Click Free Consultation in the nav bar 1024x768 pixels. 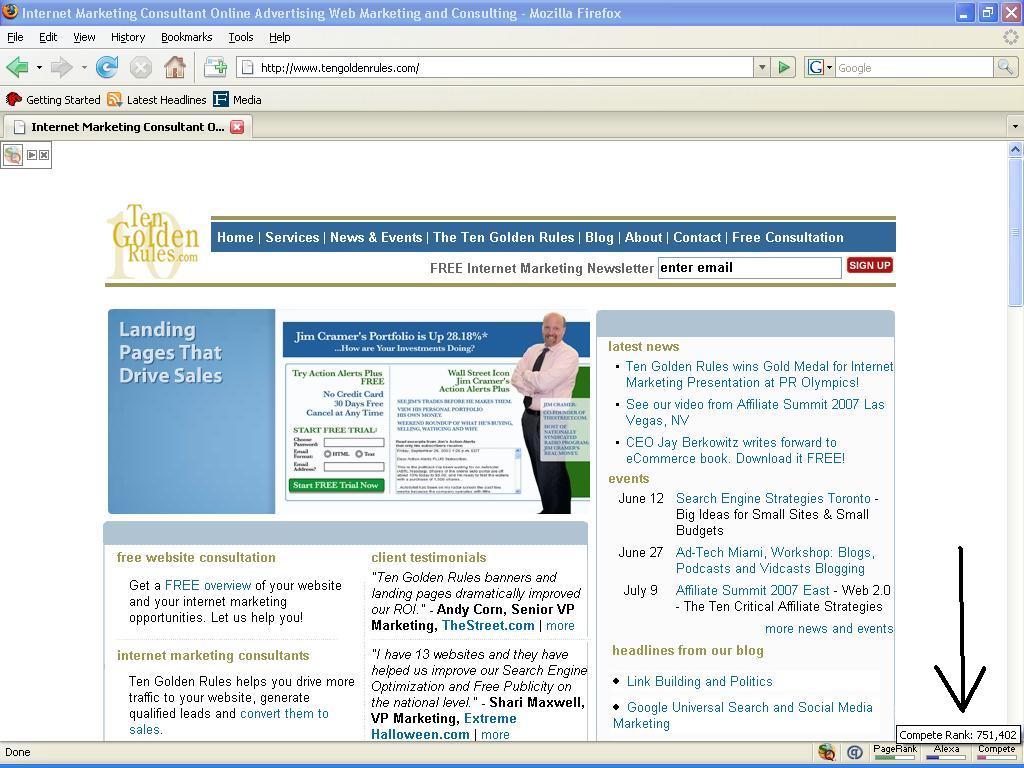tap(788, 237)
